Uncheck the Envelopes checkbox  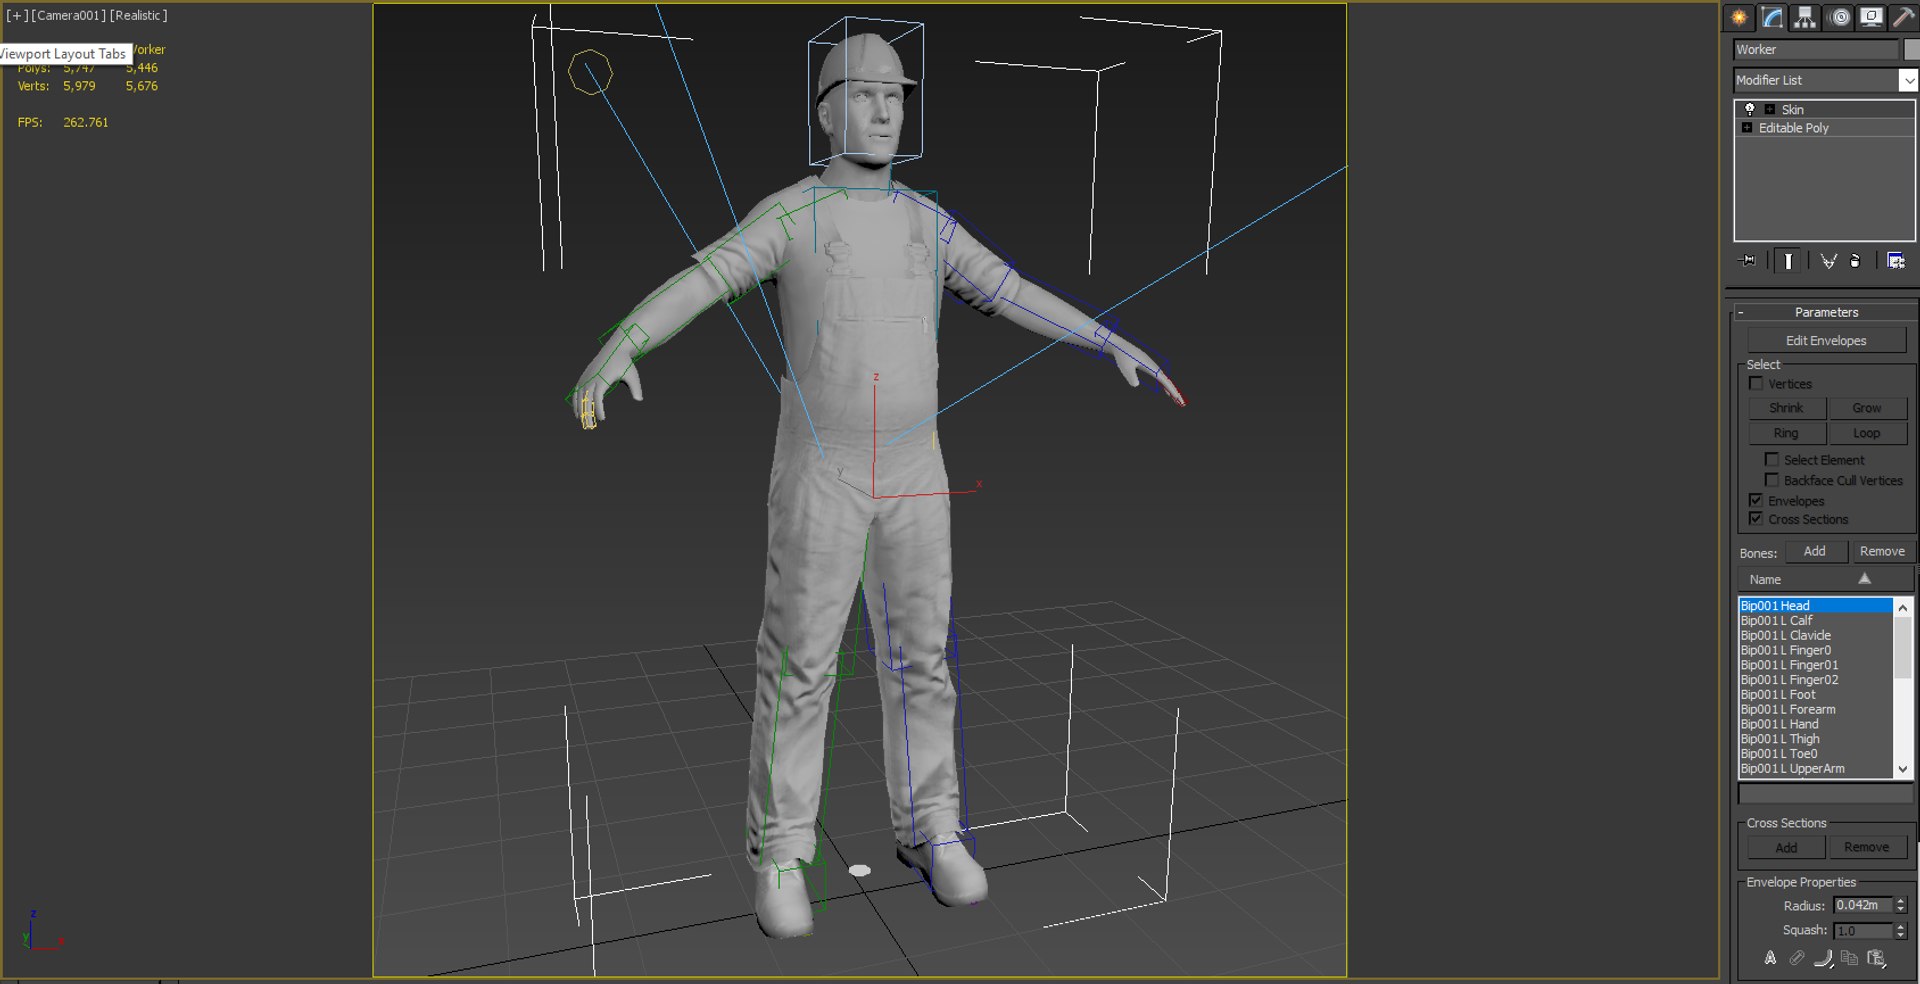coord(1755,500)
